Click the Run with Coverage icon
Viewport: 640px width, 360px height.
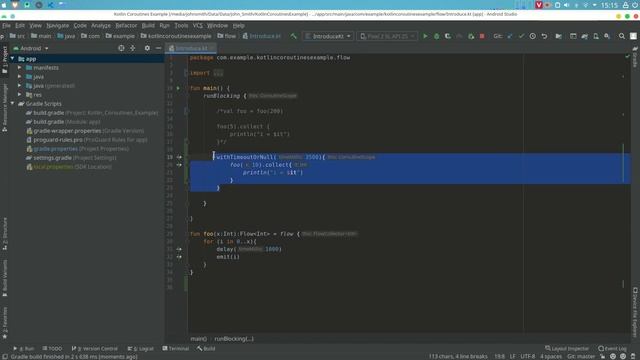(448, 36)
